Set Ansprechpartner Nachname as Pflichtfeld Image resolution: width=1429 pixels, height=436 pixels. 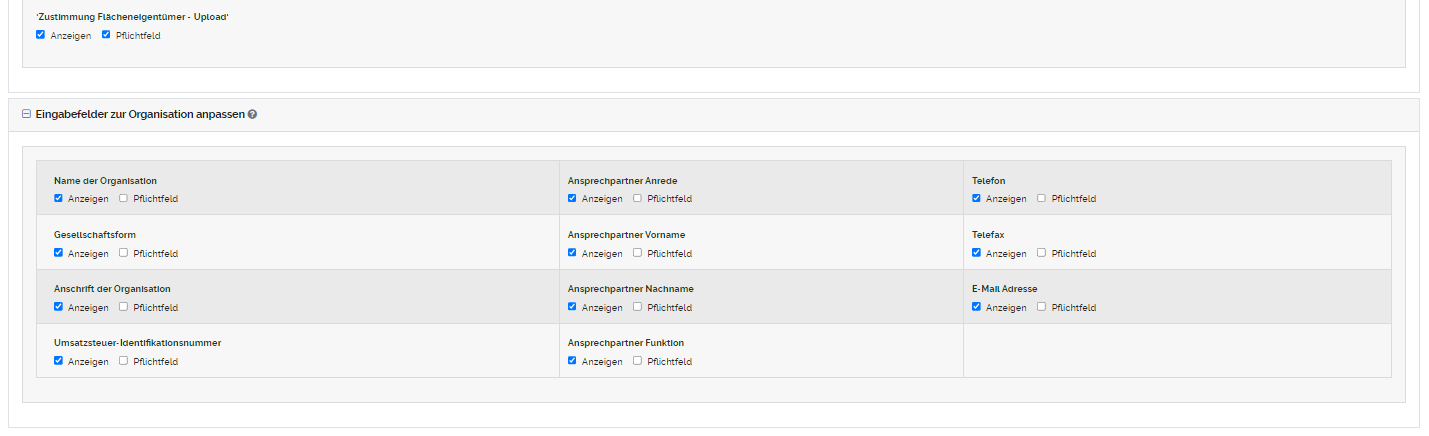point(637,306)
